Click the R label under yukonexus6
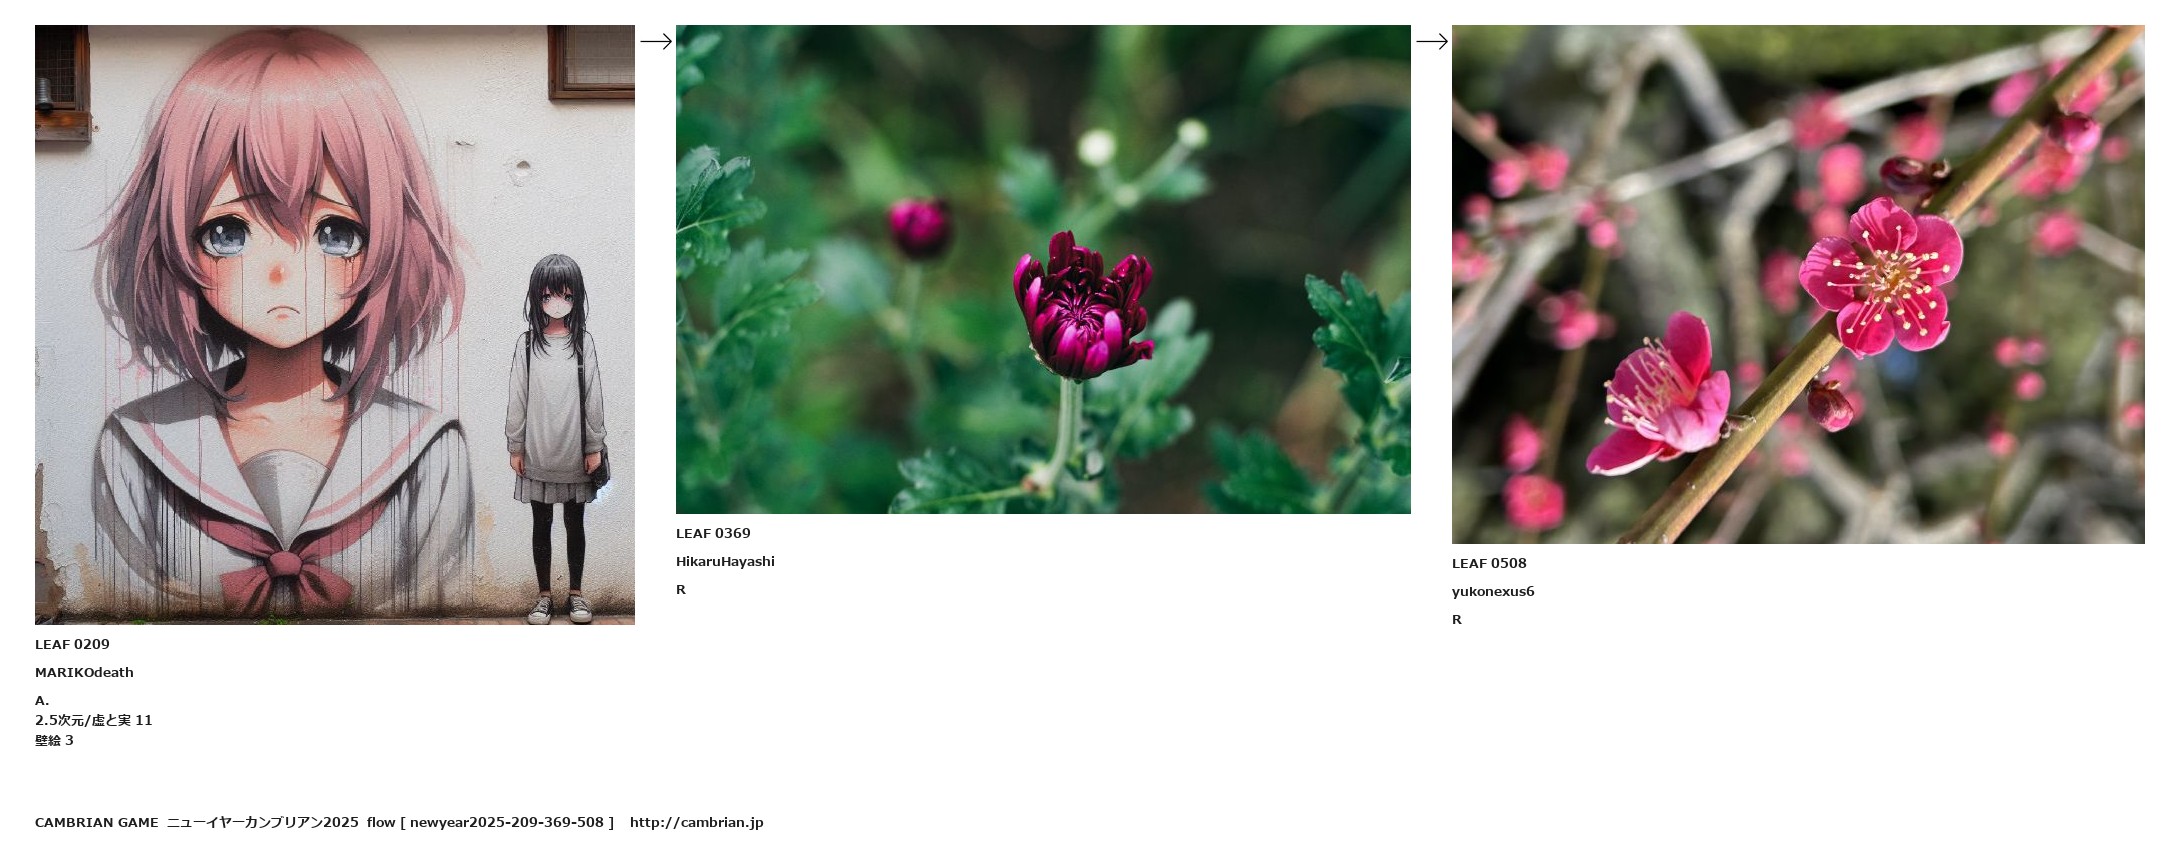Viewport: 2180px width, 847px height. pos(1457,619)
